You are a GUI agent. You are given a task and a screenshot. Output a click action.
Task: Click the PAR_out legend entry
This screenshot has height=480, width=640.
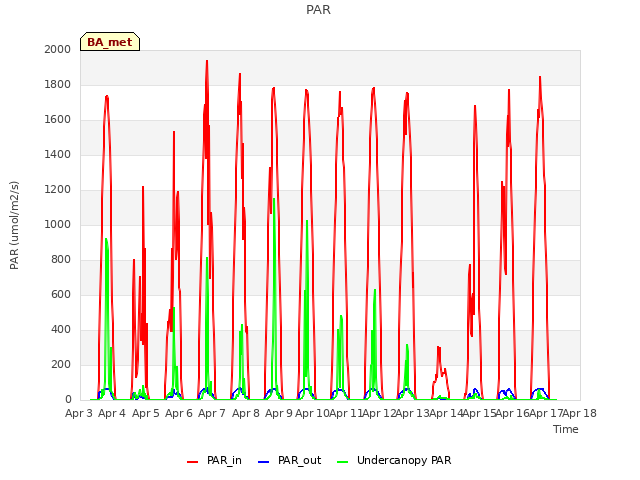click(x=290, y=460)
